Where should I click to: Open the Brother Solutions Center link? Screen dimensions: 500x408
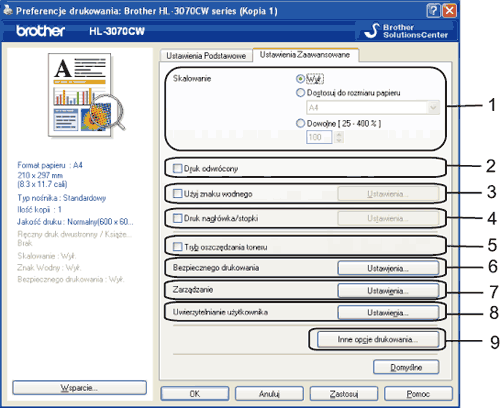pos(407,31)
